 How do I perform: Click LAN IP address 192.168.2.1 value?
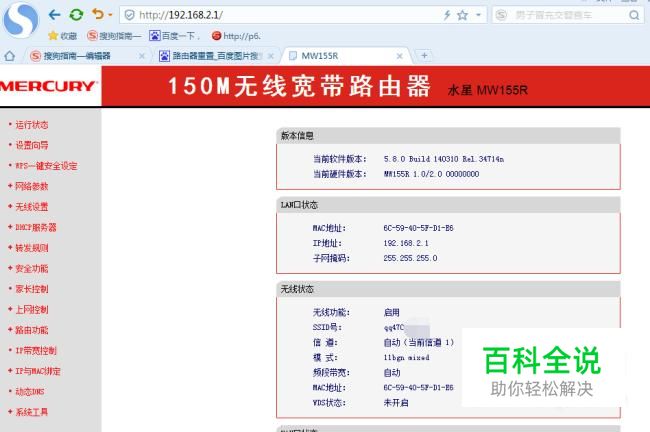pos(406,243)
